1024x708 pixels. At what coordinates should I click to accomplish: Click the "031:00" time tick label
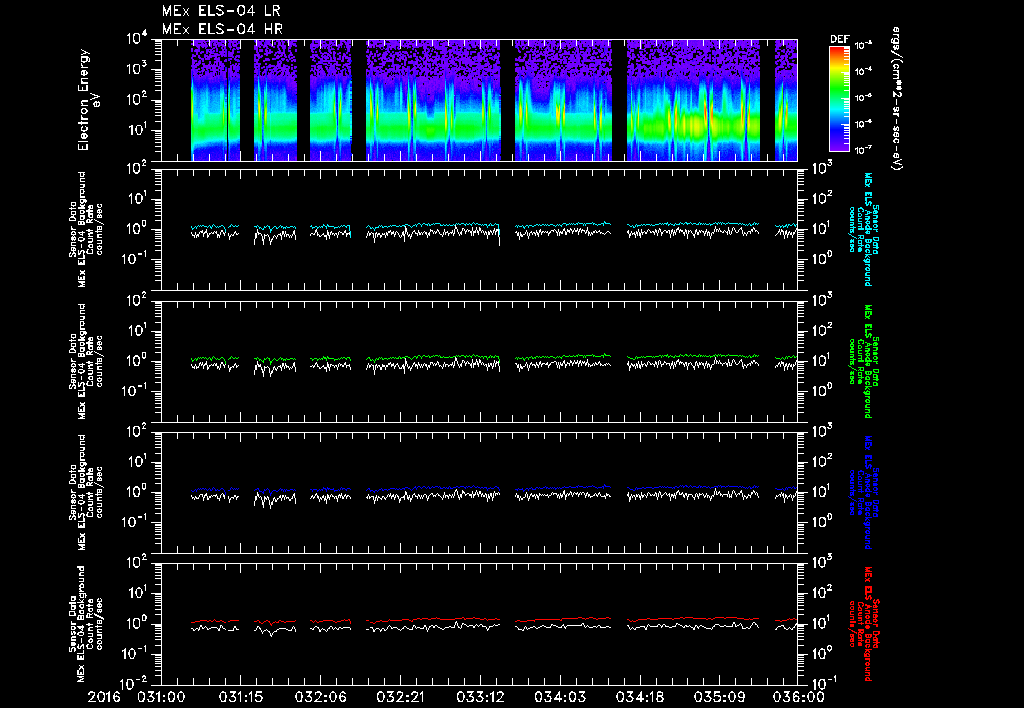161,697
